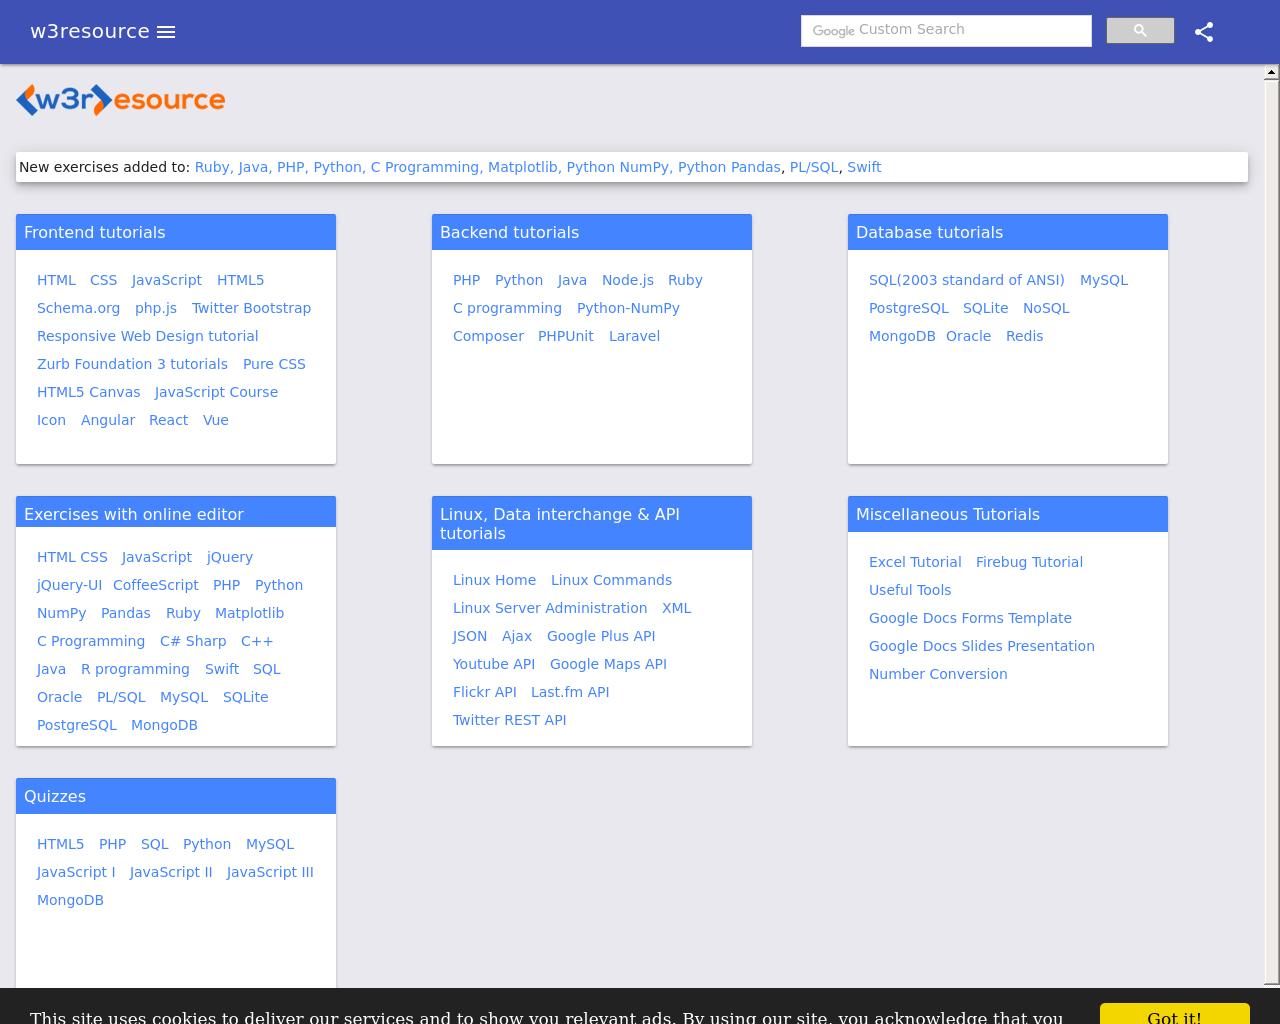
Task: Select MySQL under Database tutorials
Action: (1103, 280)
